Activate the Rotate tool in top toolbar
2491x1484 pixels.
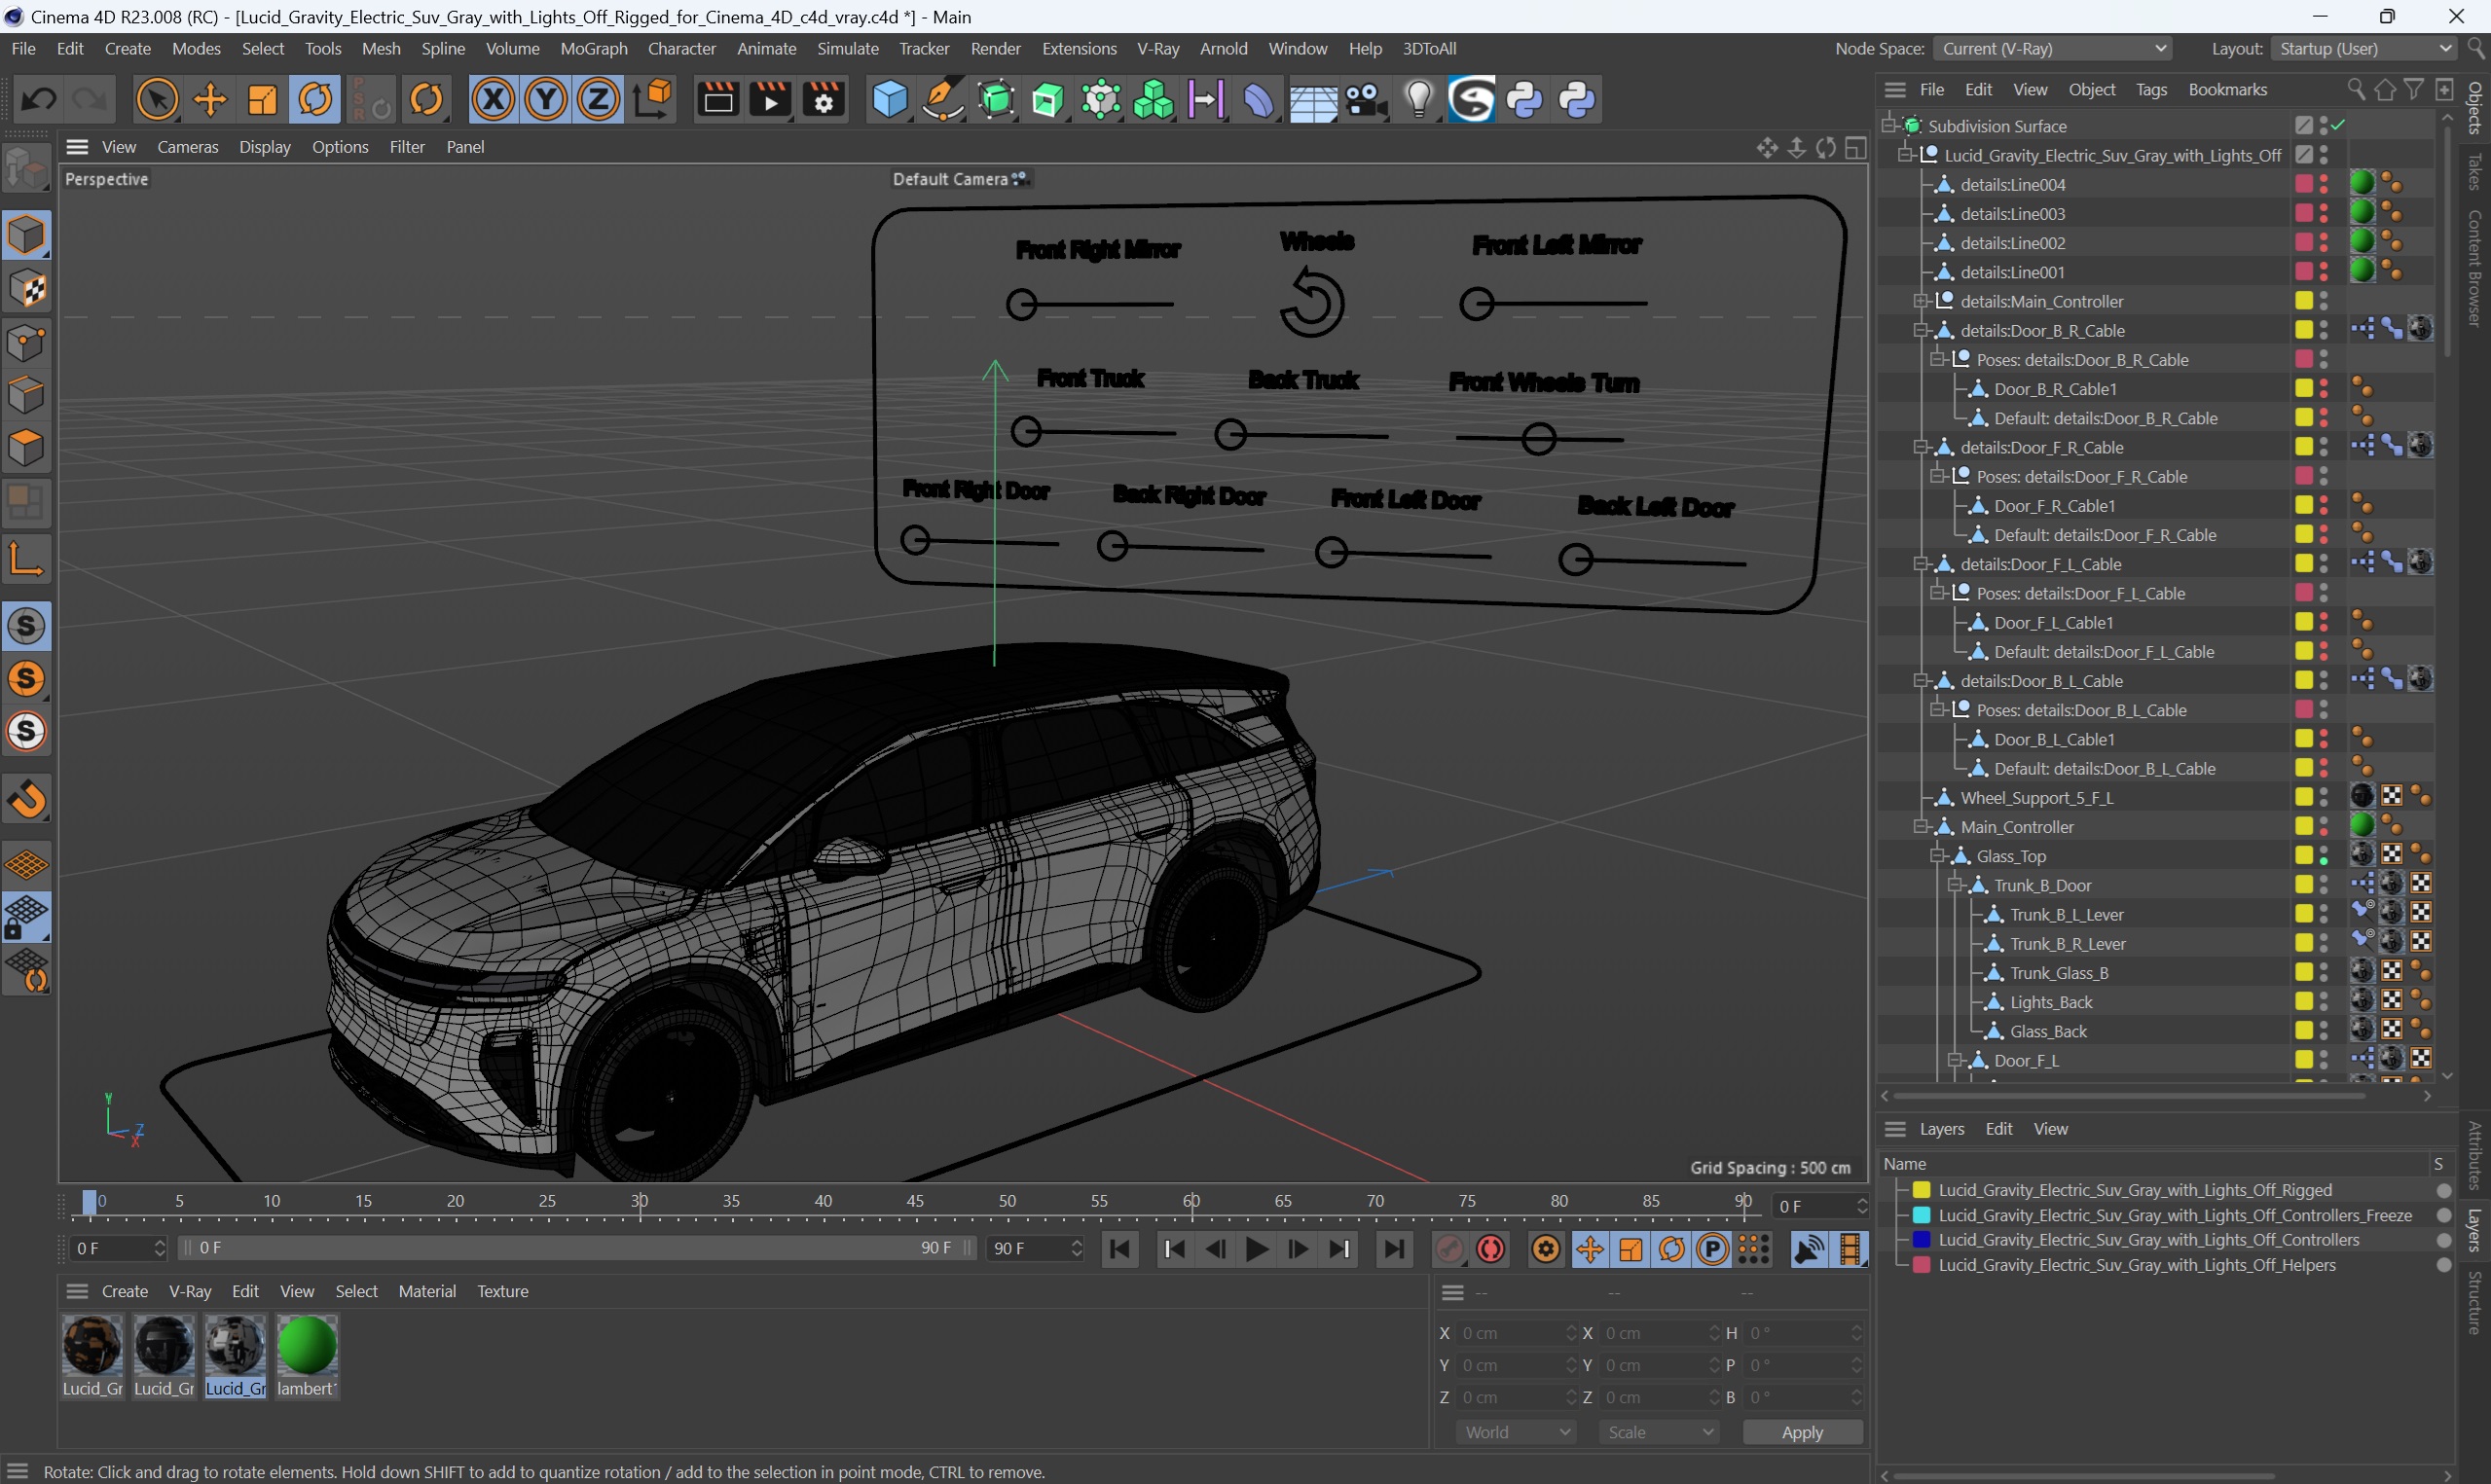point(316,100)
